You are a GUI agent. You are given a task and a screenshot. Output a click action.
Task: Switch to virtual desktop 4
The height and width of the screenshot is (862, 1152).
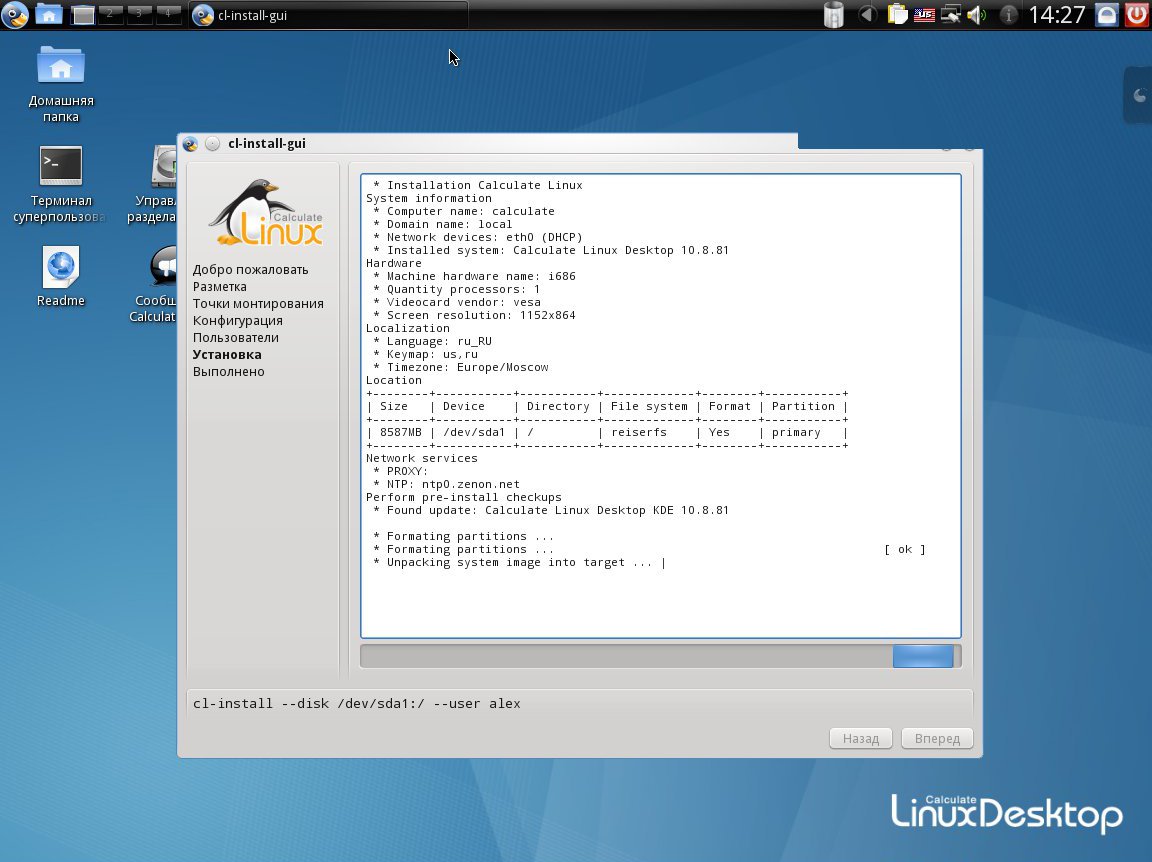169,13
